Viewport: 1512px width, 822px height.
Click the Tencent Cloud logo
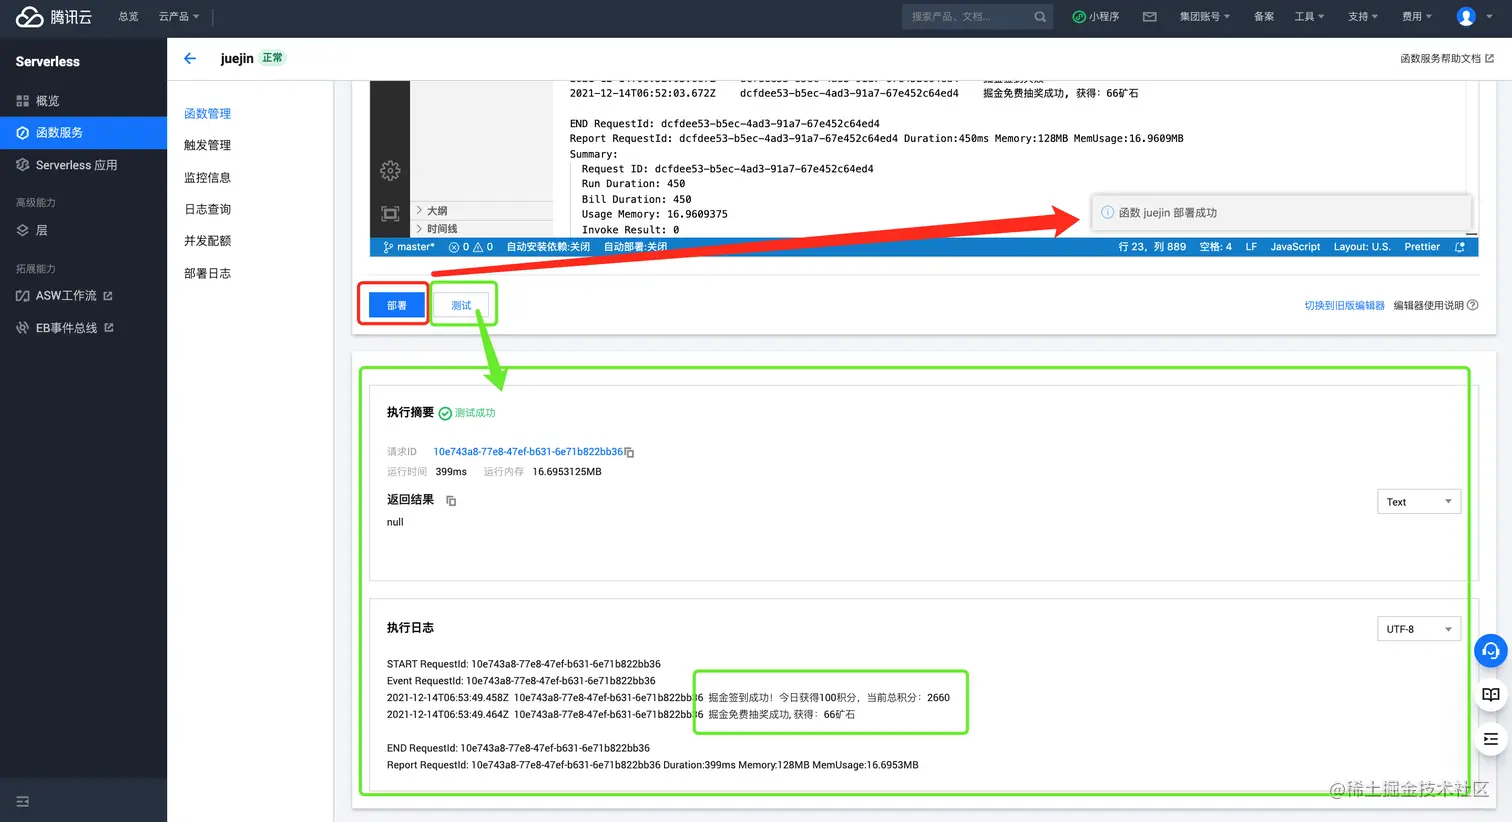tap(54, 17)
